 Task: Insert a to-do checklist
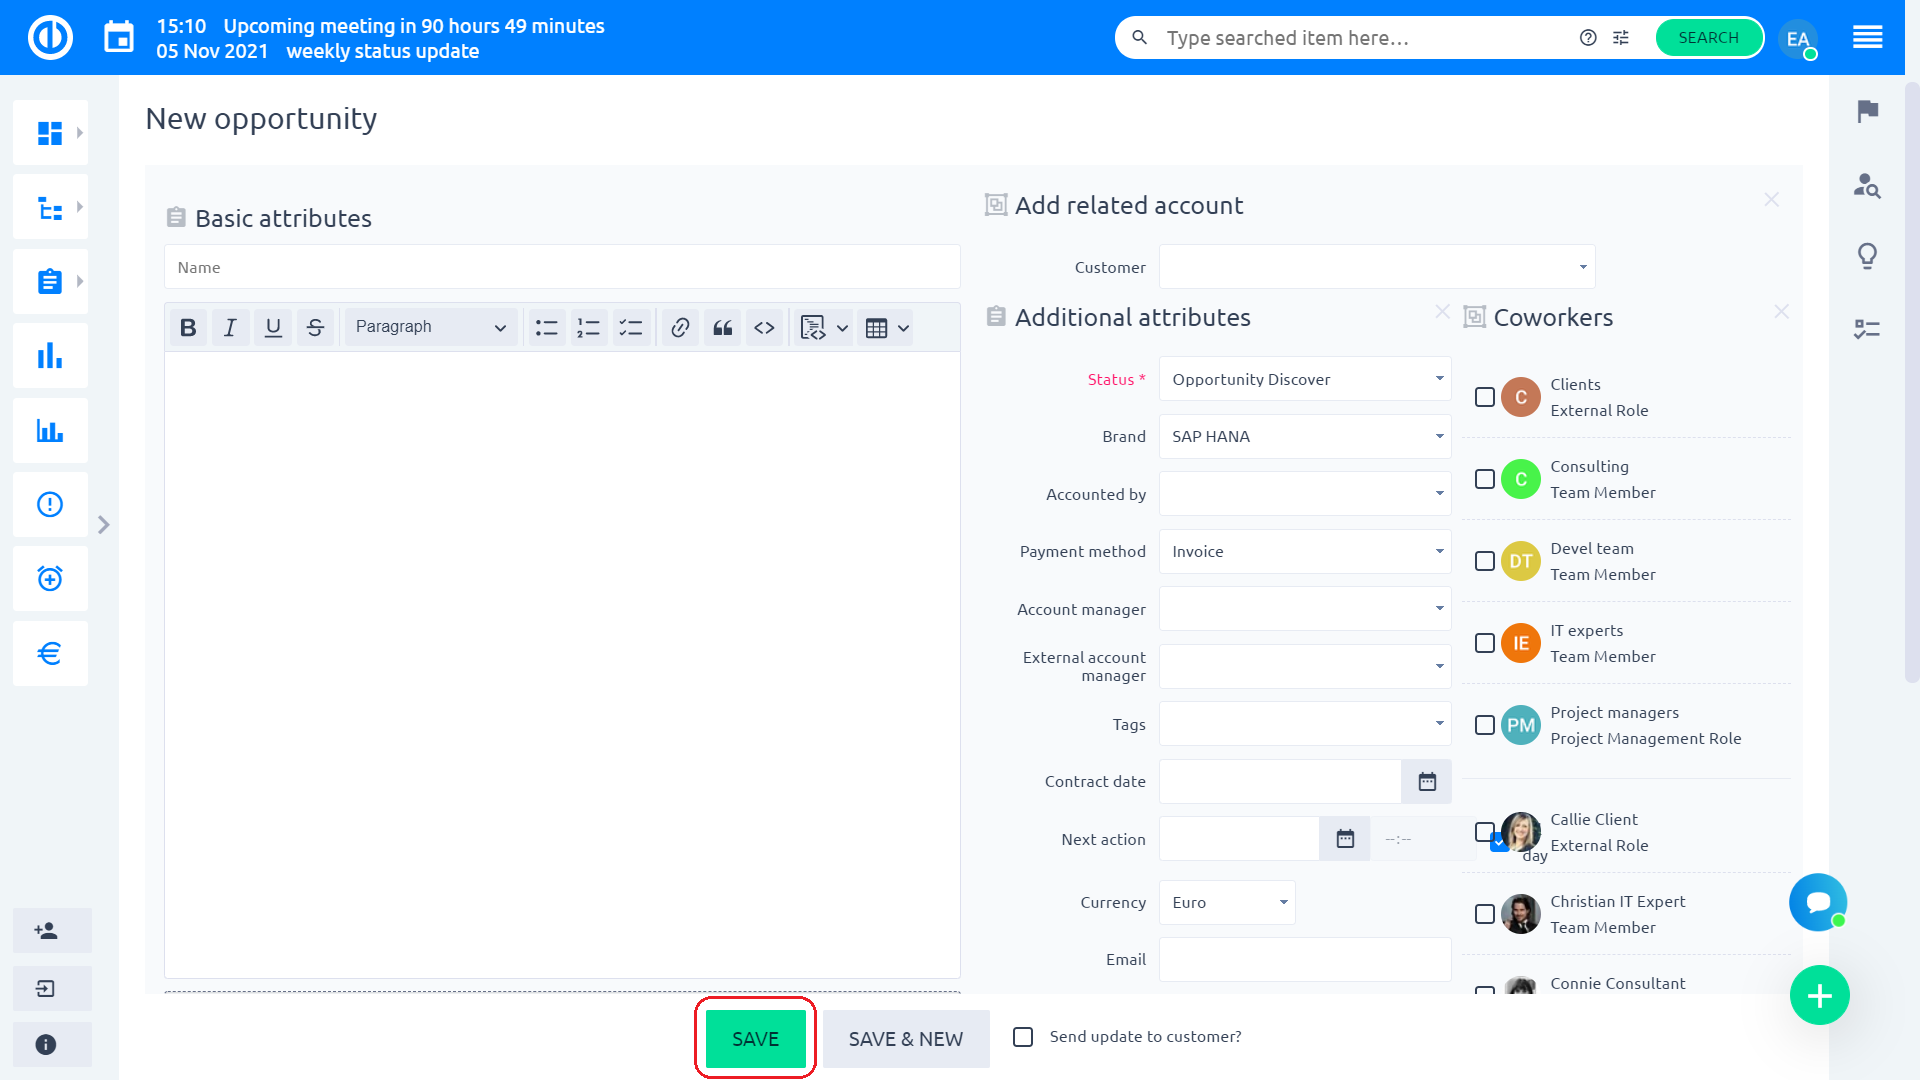(631, 328)
